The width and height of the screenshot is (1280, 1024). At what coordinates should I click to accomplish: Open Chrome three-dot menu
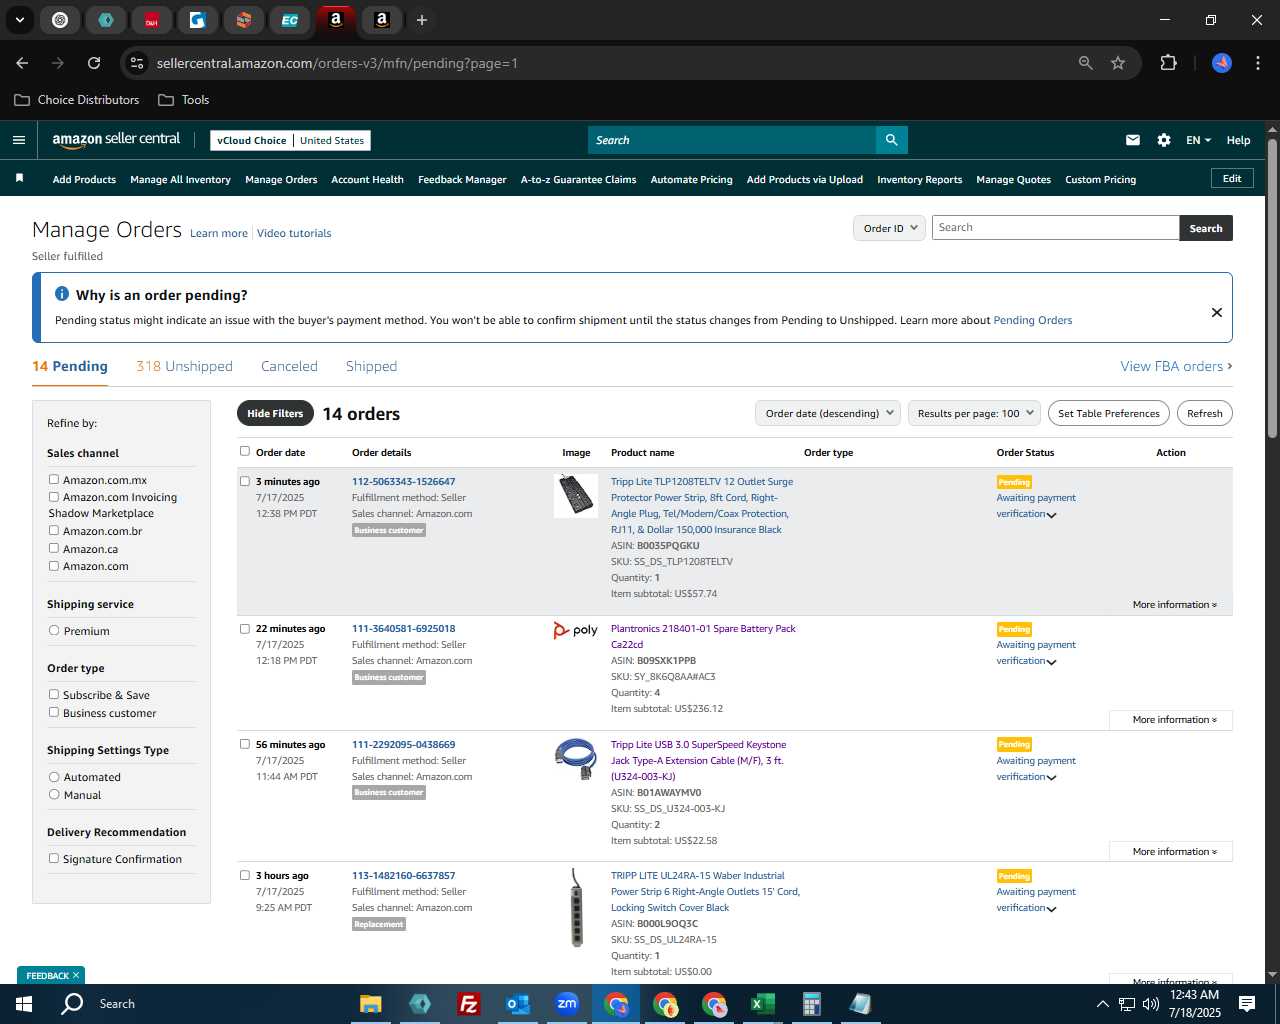[x=1256, y=63]
